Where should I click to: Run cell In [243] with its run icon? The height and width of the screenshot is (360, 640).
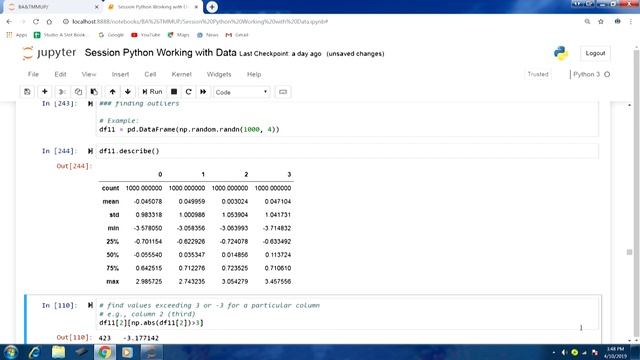pos(90,104)
